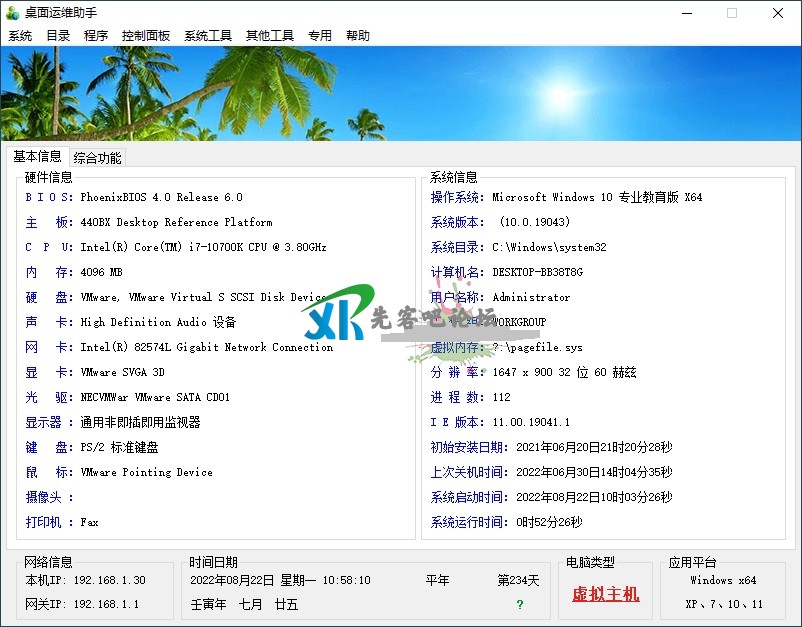Click the green question mark icon

519,605
